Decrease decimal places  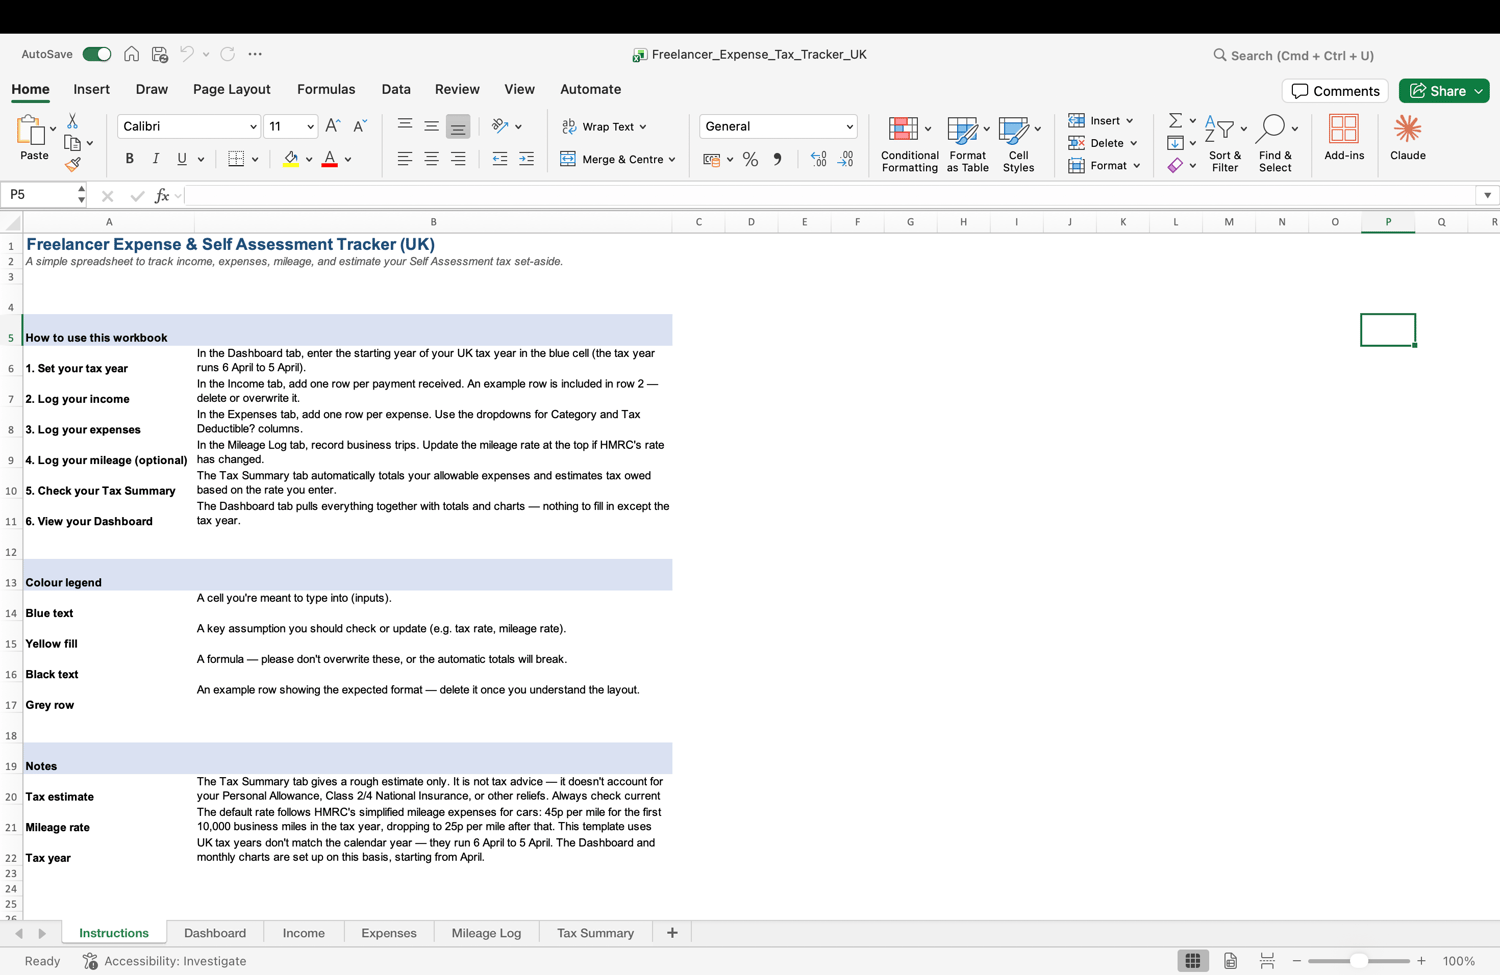tap(846, 159)
